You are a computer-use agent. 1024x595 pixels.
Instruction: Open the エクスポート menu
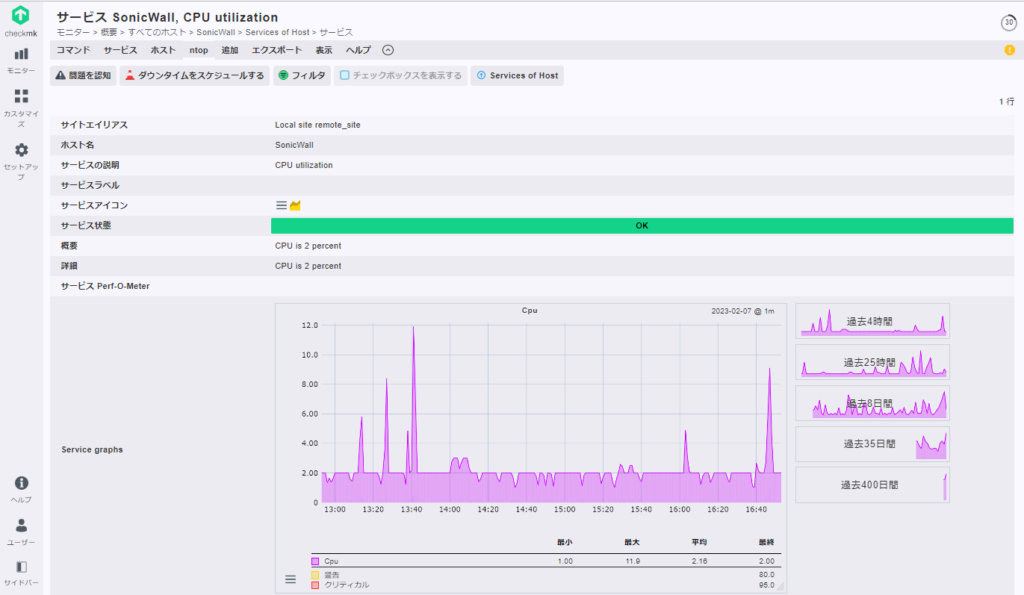(x=277, y=50)
